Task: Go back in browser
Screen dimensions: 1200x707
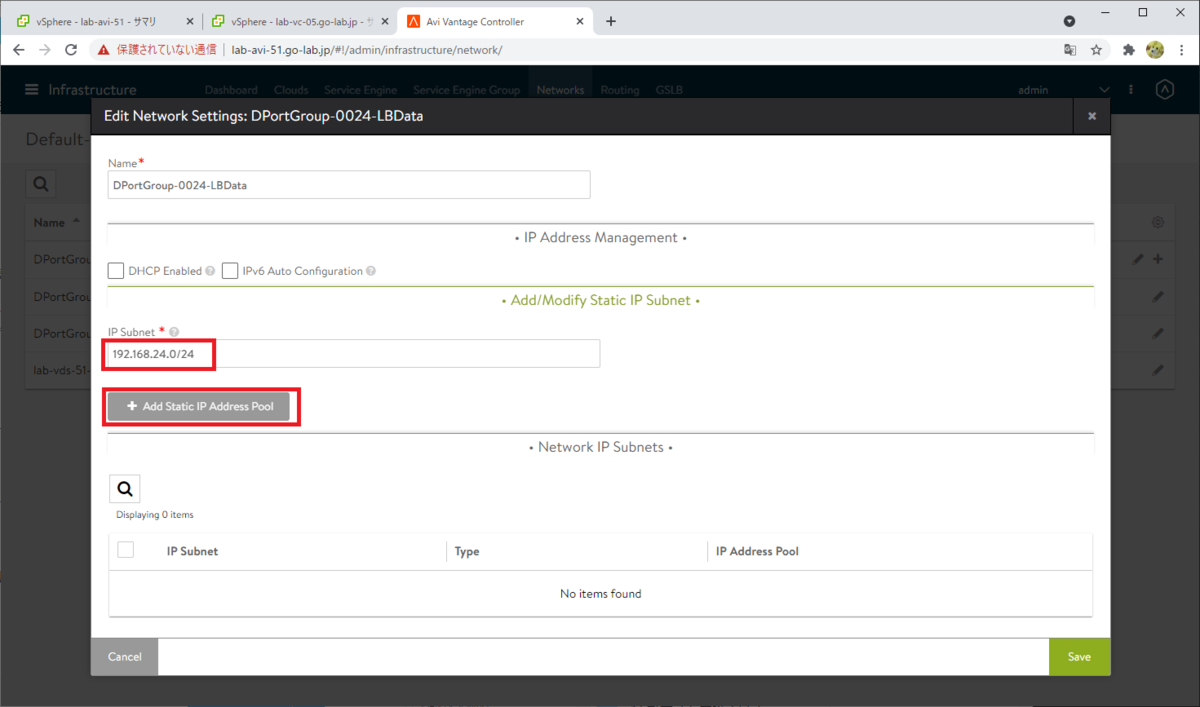Action: tap(18, 49)
